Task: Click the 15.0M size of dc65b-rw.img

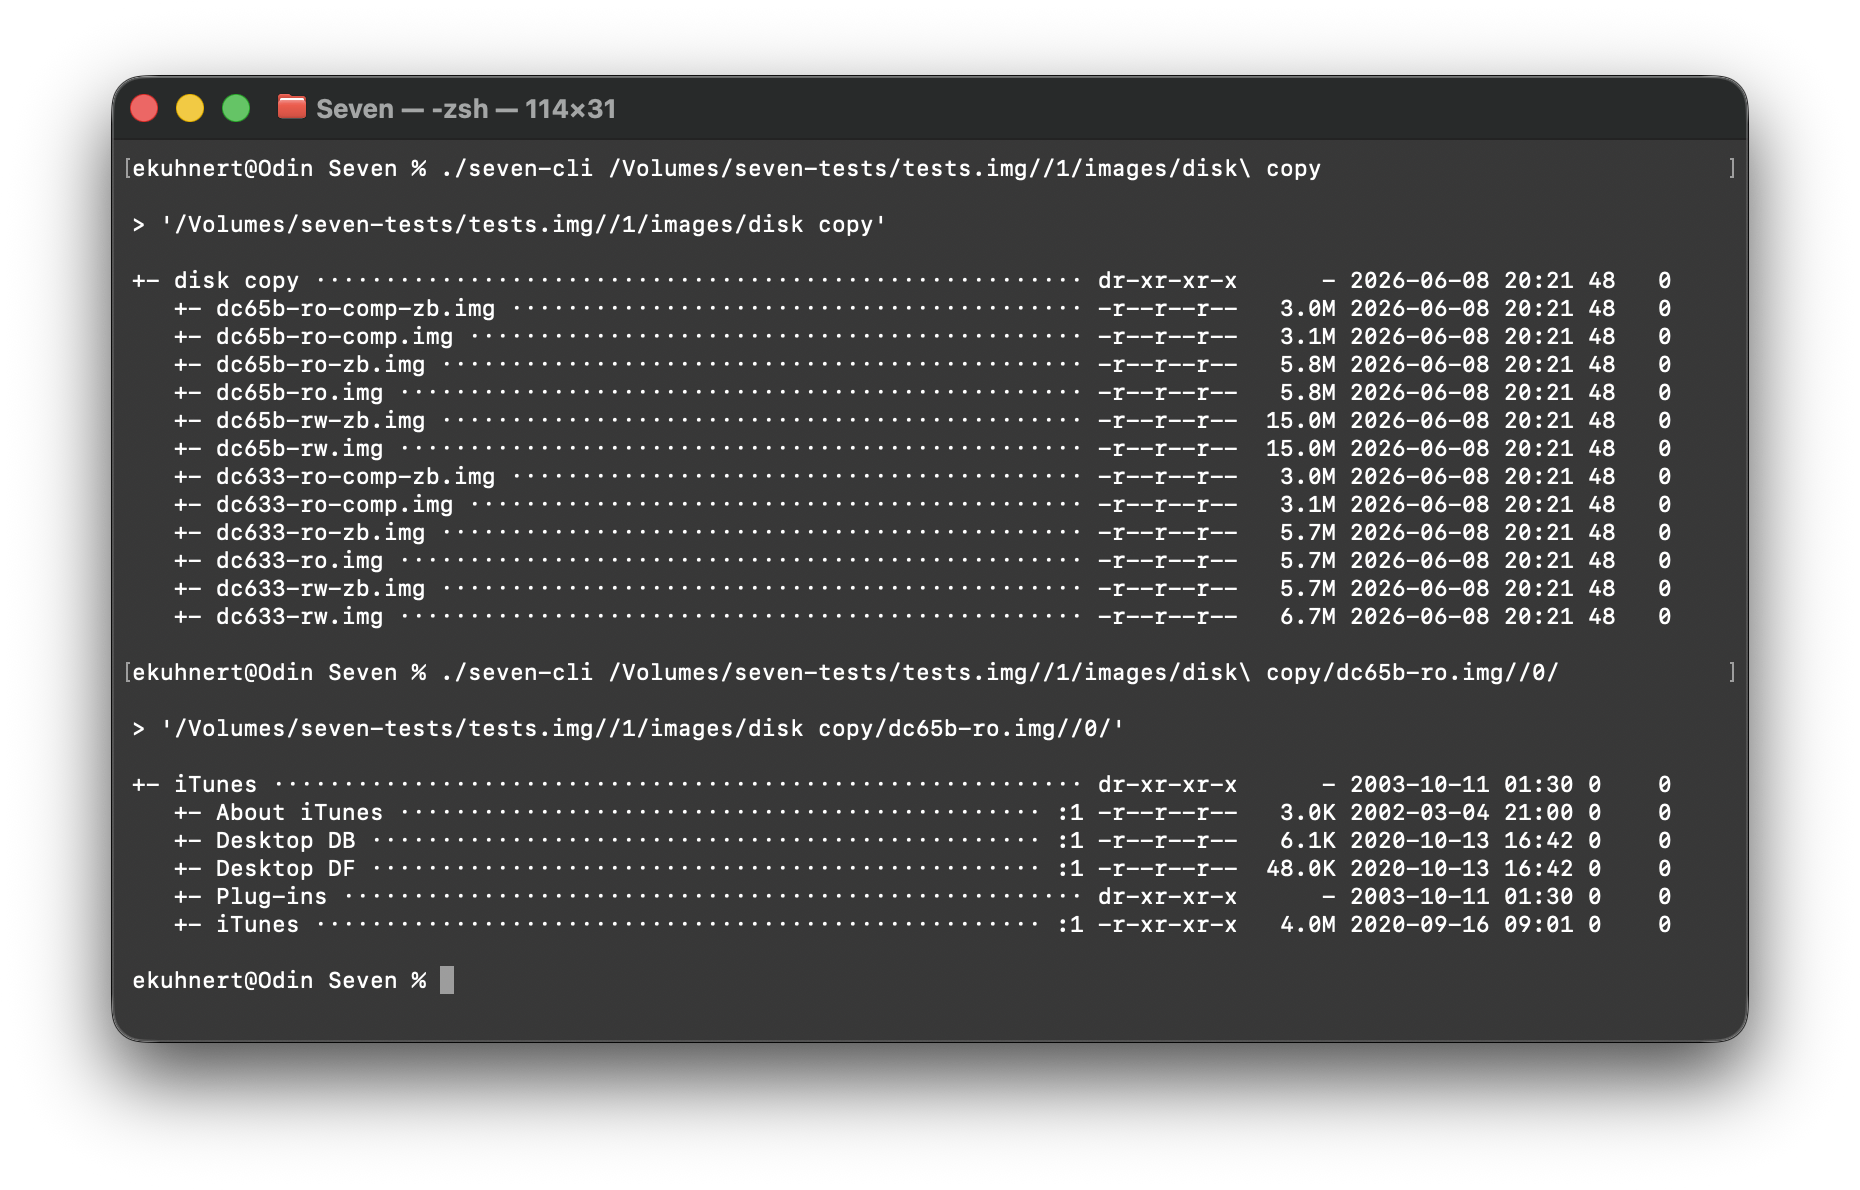Action: click(x=1300, y=449)
